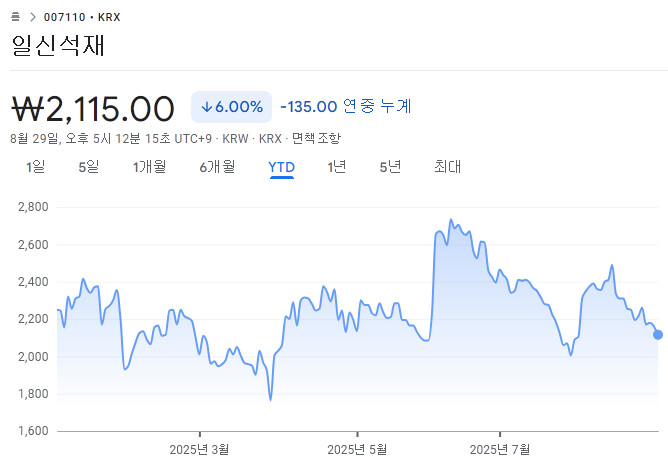Switch chart to 1년 range
Screen dimensions: 668x456
click(336, 167)
